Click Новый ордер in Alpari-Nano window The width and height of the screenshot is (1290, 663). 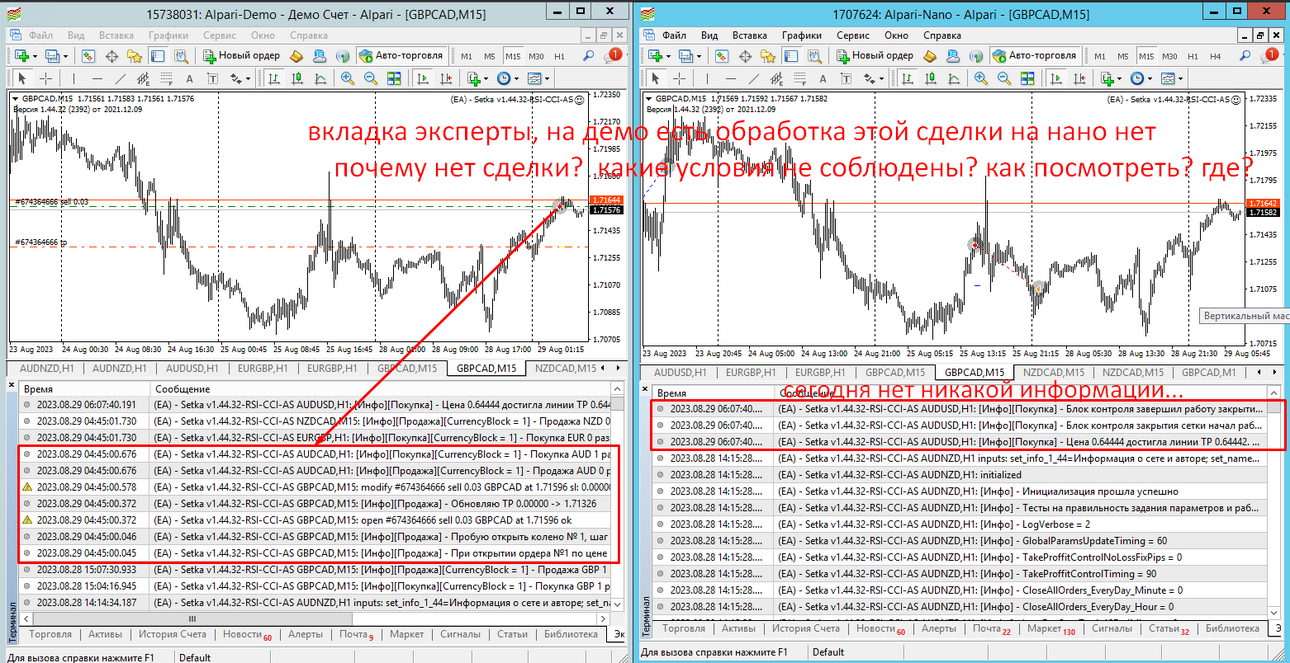tap(875, 55)
